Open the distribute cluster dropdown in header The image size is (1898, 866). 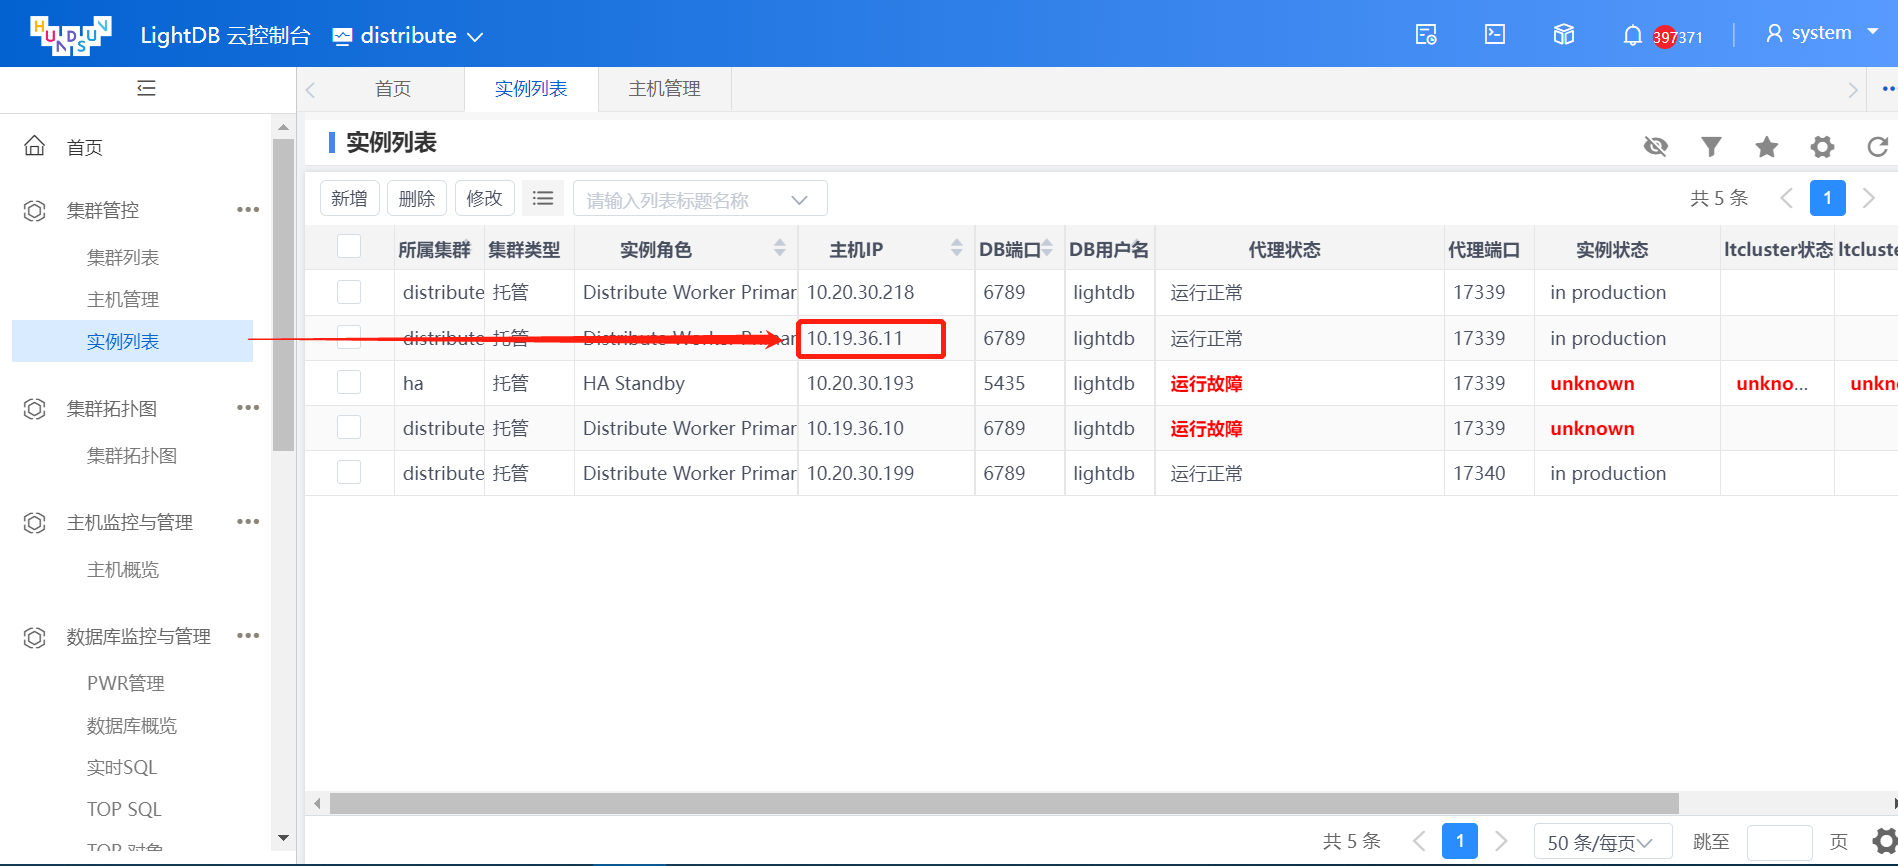point(408,36)
